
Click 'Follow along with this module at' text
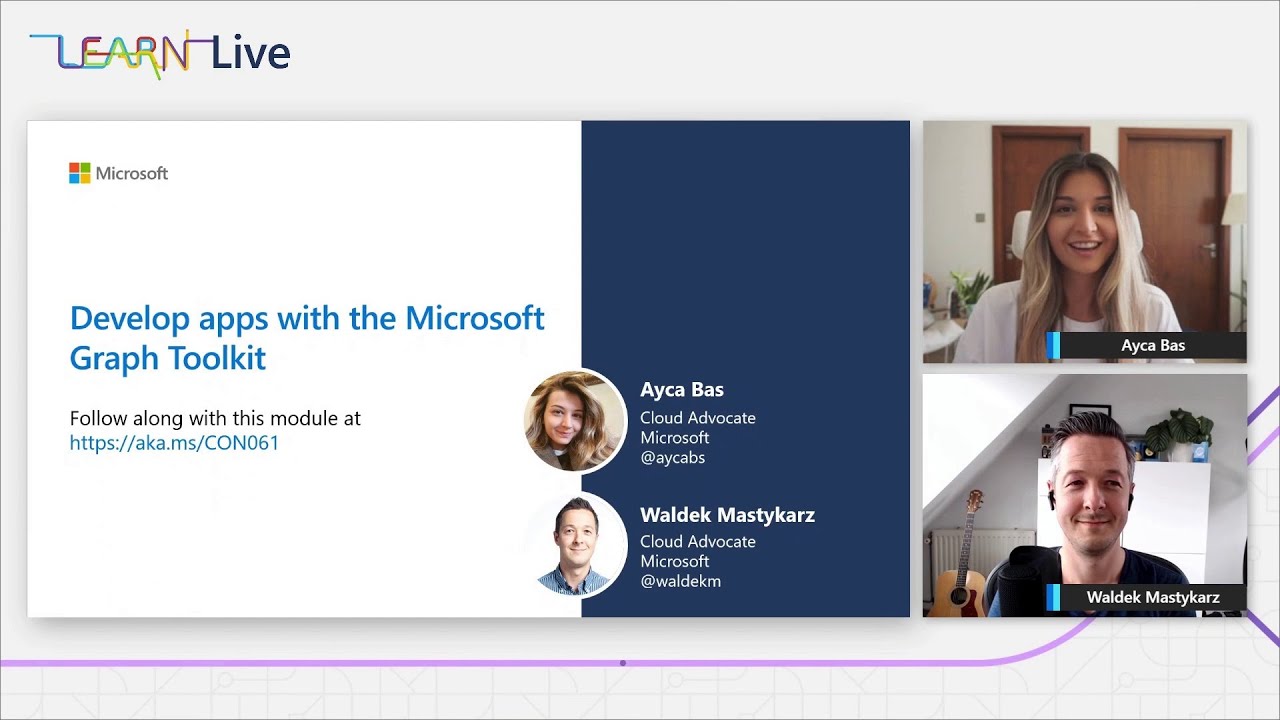[x=215, y=418]
